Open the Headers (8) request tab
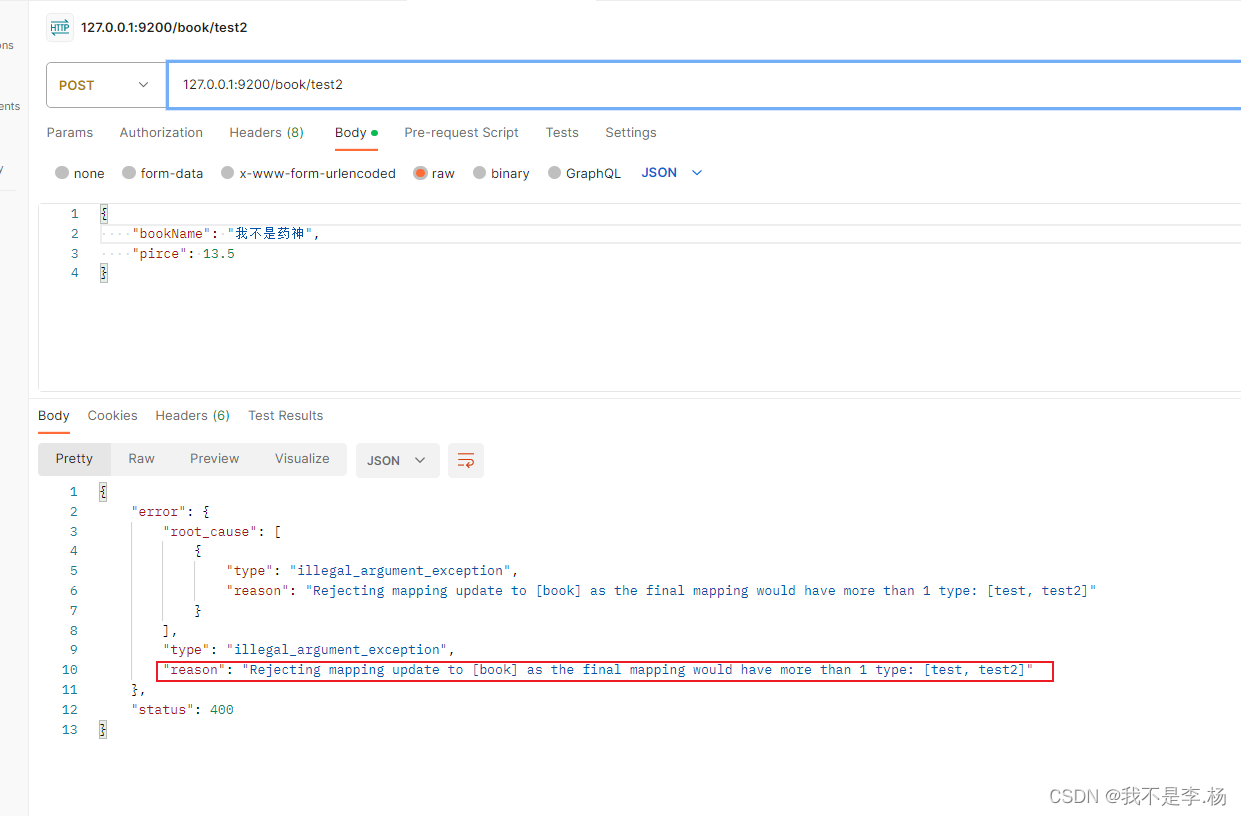This screenshot has width=1241, height=816. [x=266, y=133]
